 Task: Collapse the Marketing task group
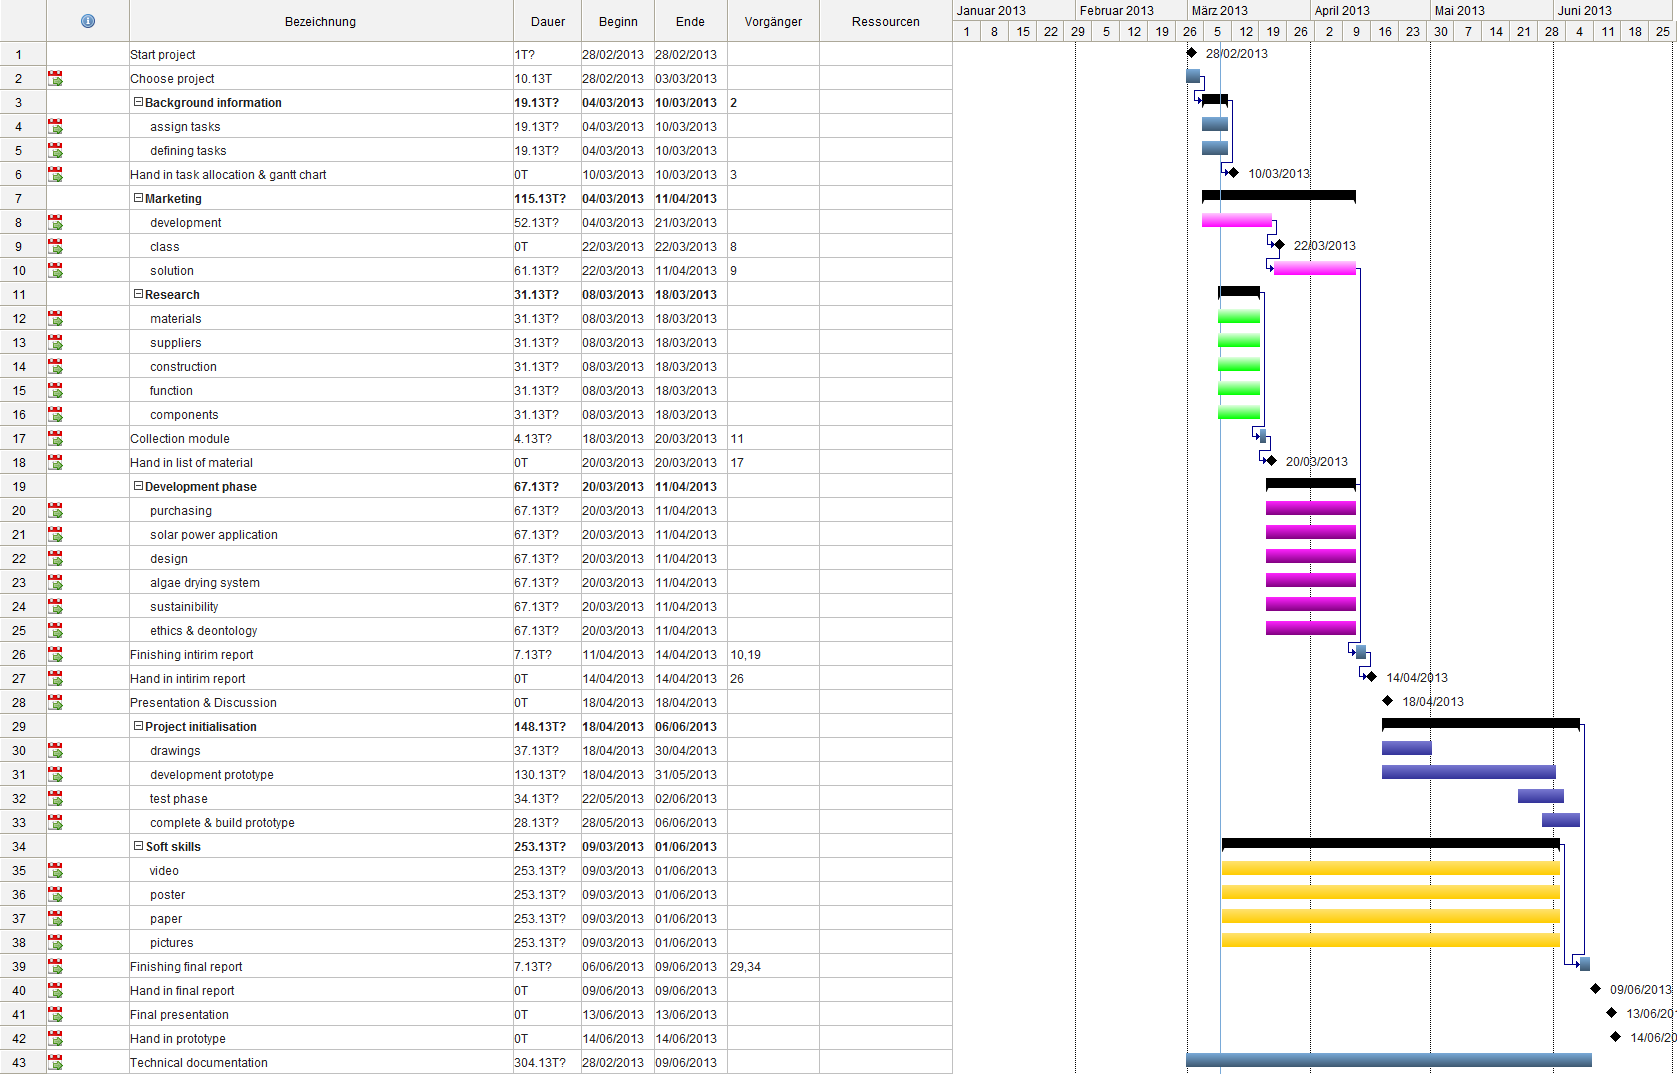[x=139, y=198]
